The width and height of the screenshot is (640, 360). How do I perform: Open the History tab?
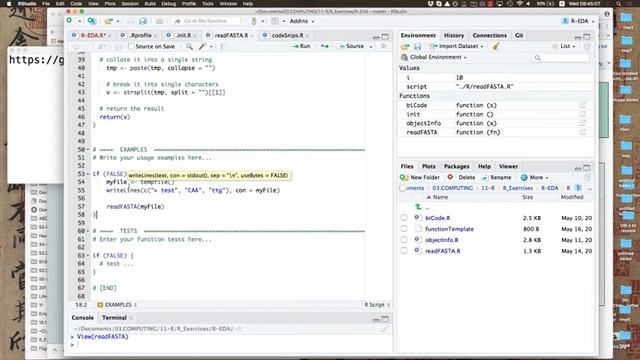pyautogui.click(x=454, y=36)
